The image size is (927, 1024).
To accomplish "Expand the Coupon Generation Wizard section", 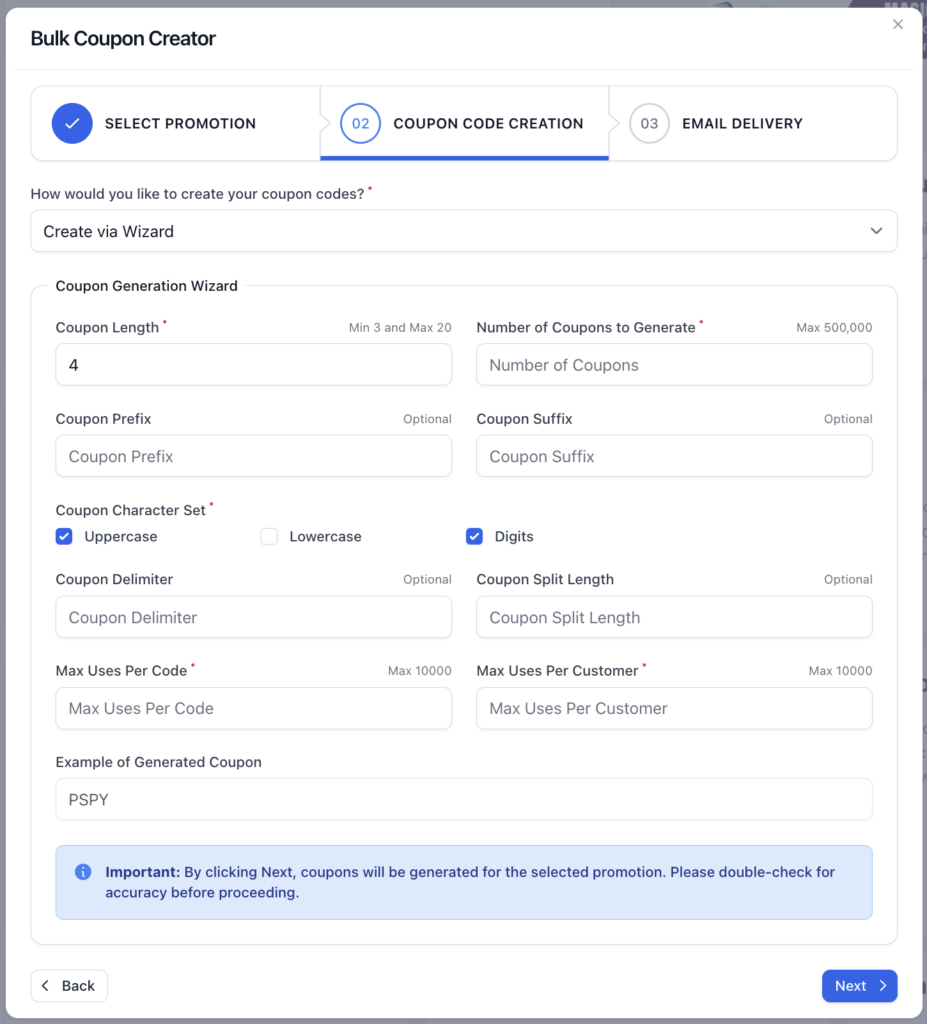I will [146, 285].
